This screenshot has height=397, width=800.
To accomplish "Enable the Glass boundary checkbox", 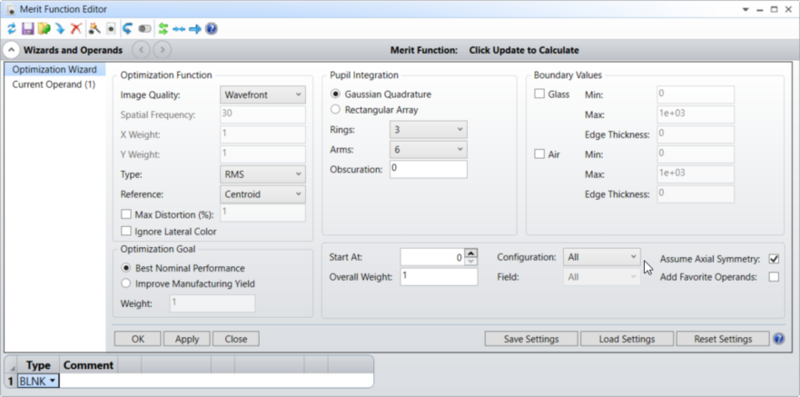I will click(539, 94).
